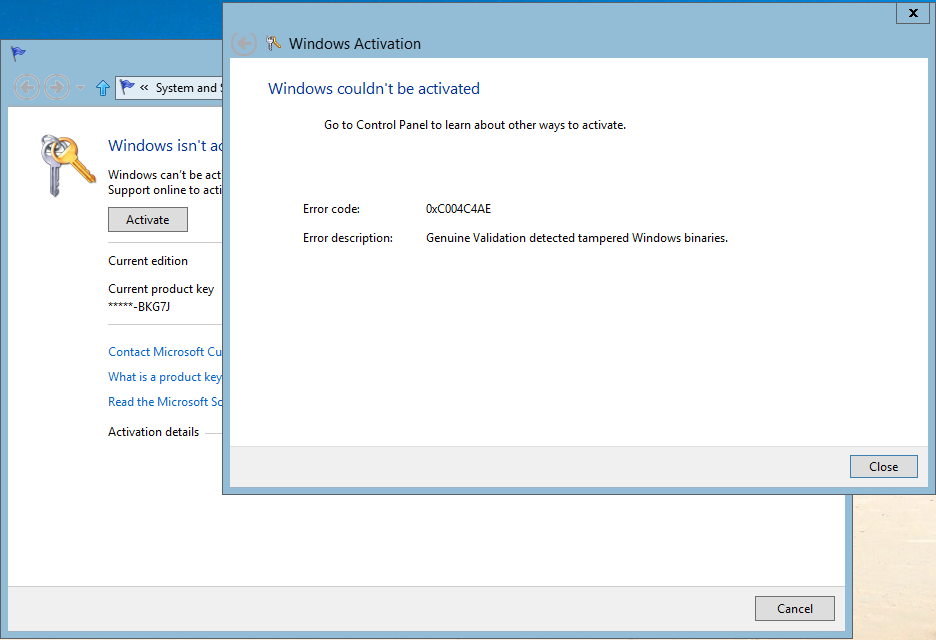
Task: Click the Close button in Windows Activation dialog
Action: click(883, 466)
